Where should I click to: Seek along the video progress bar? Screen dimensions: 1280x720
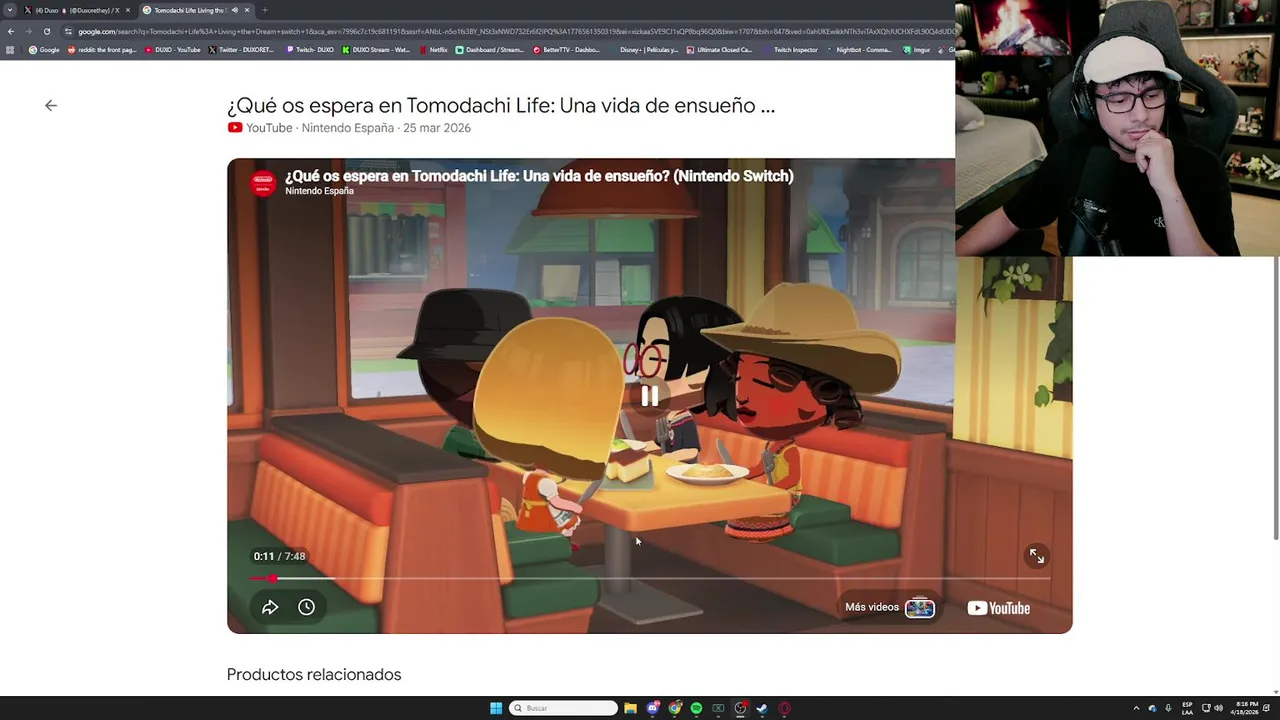tap(649, 579)
